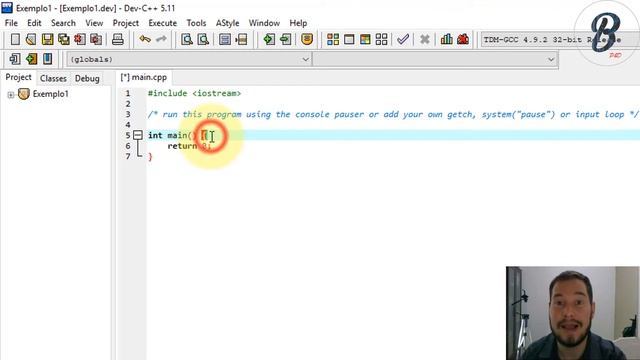The width and height of the screenshot is (640, 360).
Task: Open Profile Analysis bar chart icon
Action: pyautogui.click(x=447, y=39)
